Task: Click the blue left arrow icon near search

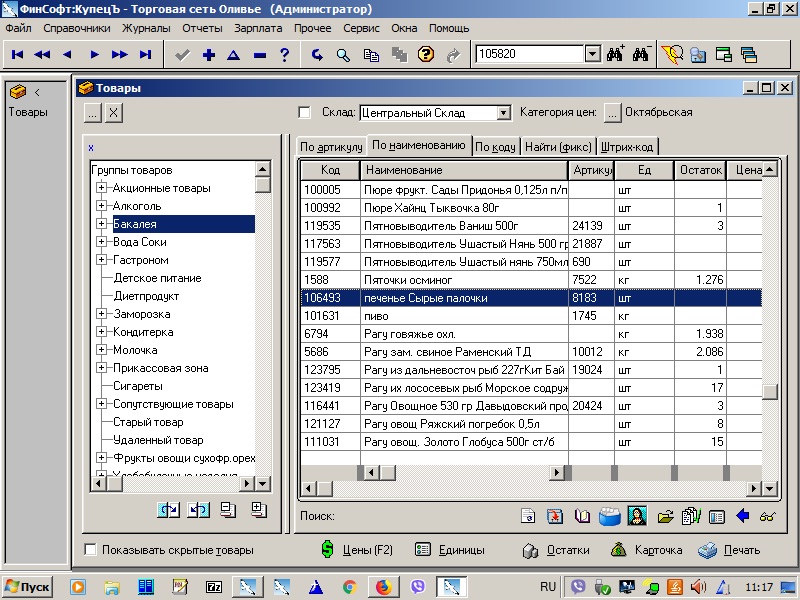Action: (742, 516)
